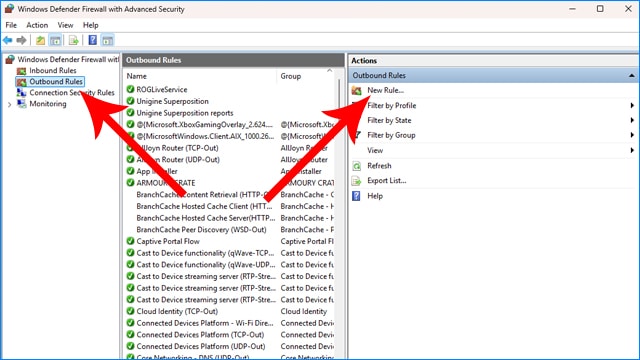Click the green check icon beside Cloud Identity (TCP-Out)
640x360 pixels.
point(130,311)
